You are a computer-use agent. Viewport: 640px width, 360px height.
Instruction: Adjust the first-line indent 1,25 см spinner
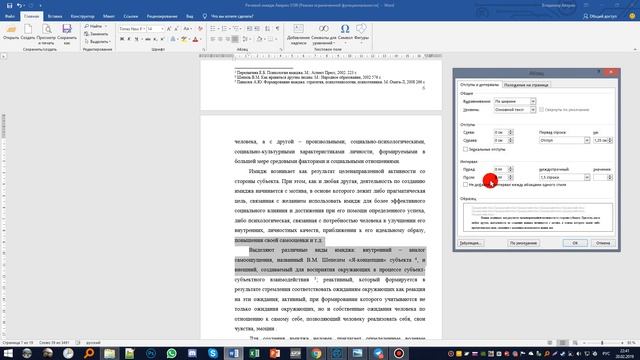[x=610, y=140]
